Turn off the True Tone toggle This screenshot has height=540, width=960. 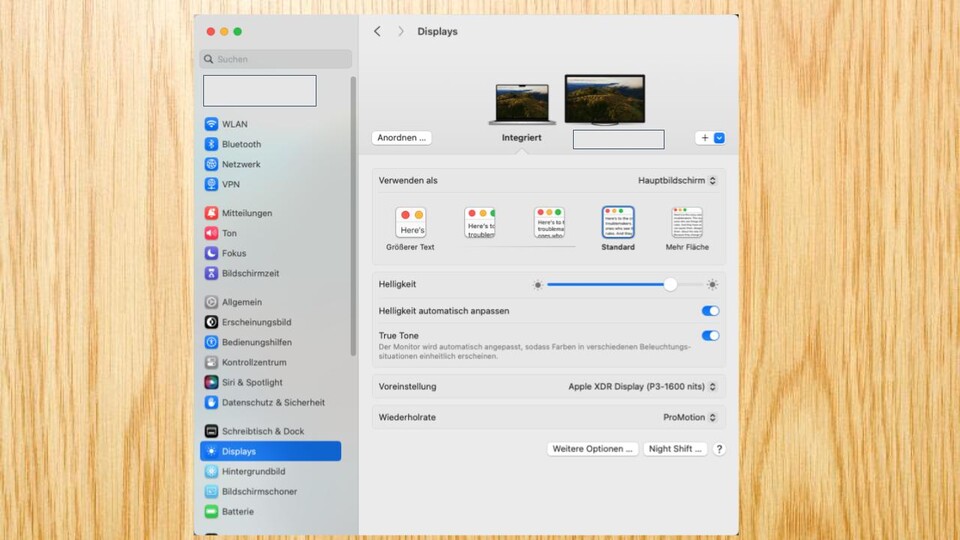pos(710,336)
